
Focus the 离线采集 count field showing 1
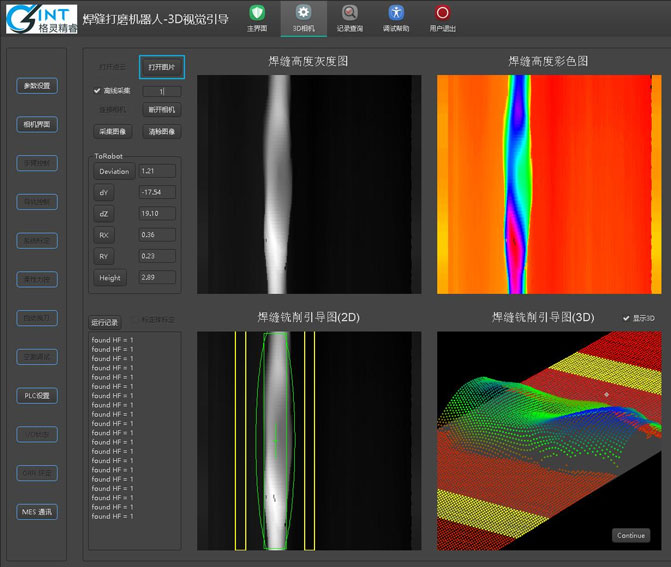[x=162, y=91]
